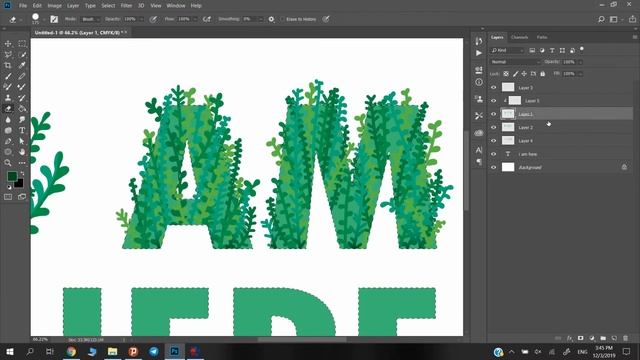640x360 pixels.
Task: Hide the Layer 2 visibility eye
Action: 493,127
